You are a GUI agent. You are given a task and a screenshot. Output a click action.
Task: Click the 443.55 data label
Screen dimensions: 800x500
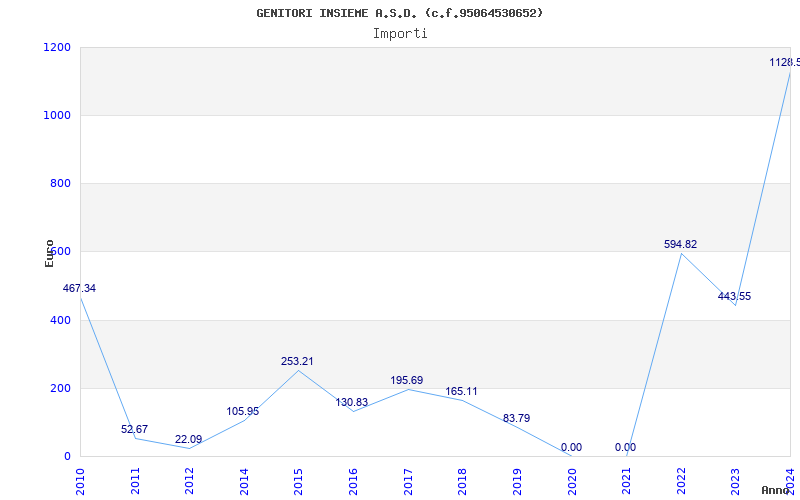734,296
